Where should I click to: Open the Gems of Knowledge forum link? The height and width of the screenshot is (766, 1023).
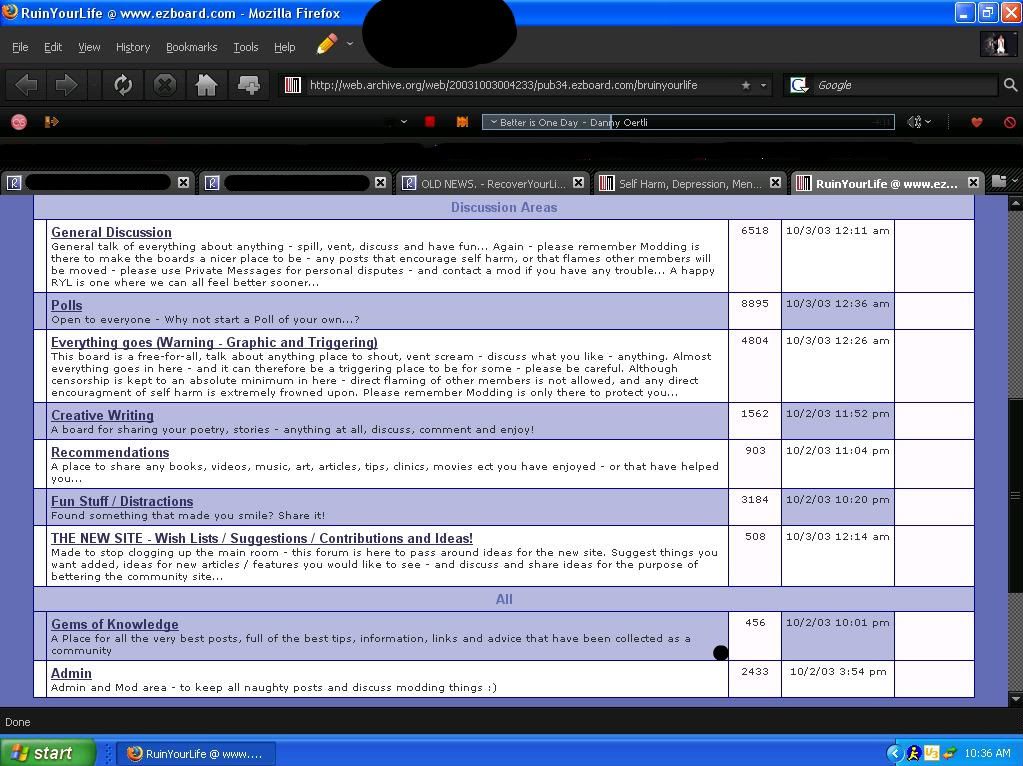point(114,624)
